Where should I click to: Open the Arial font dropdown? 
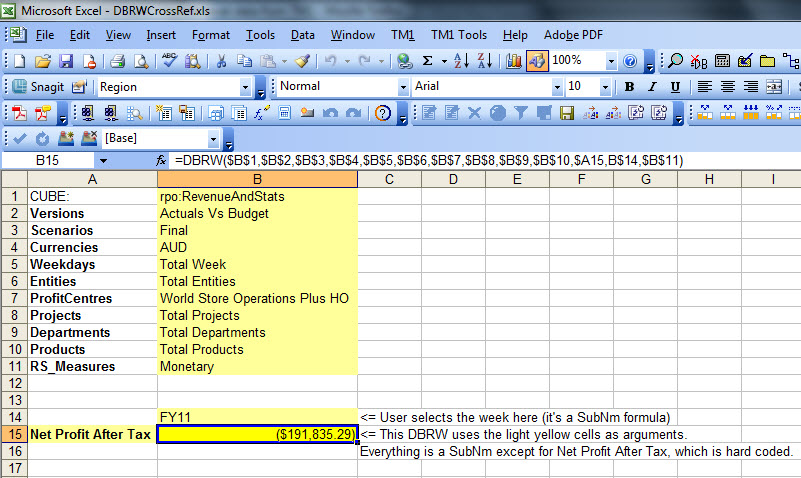(x=557, y=87)
